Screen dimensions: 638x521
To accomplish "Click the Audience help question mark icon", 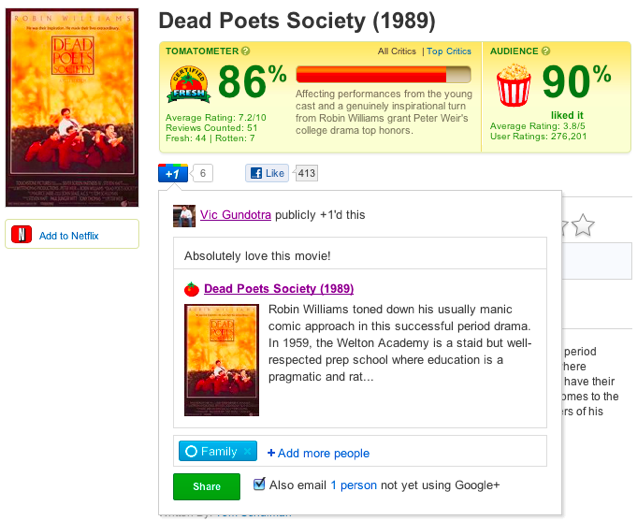I will (x=547, y=51).
